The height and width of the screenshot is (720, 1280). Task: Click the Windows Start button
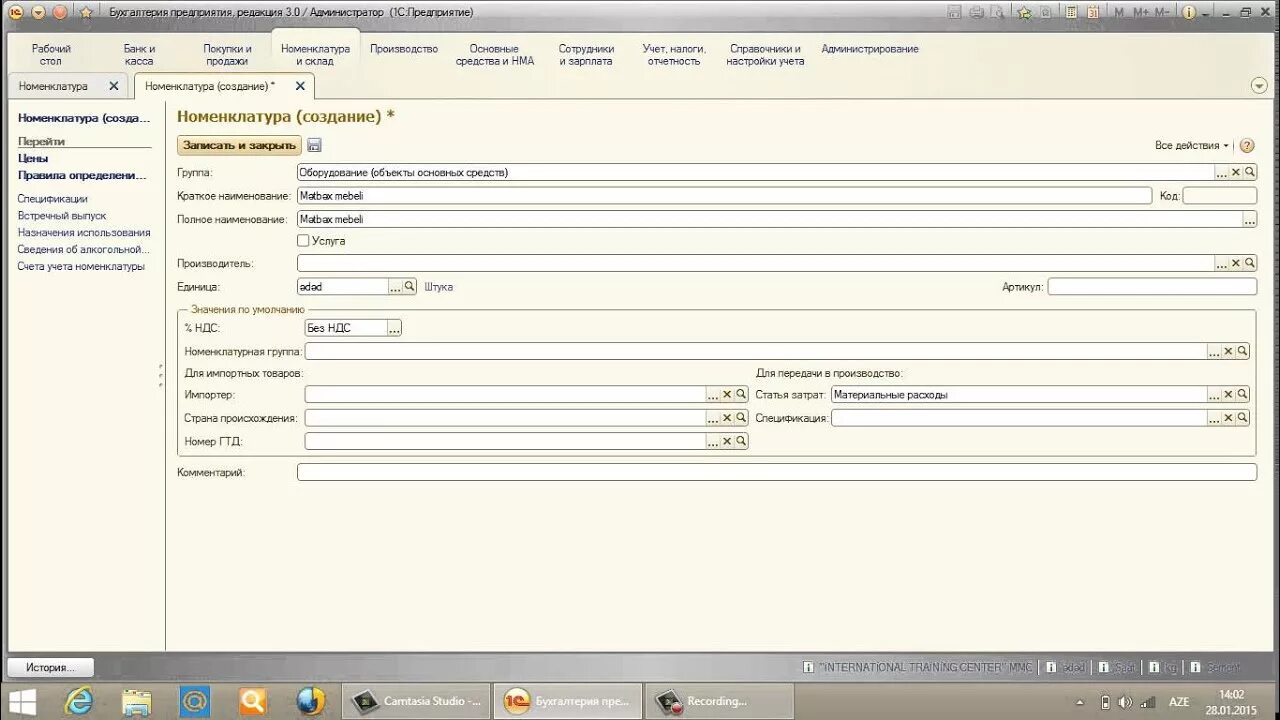coord(22,702)
